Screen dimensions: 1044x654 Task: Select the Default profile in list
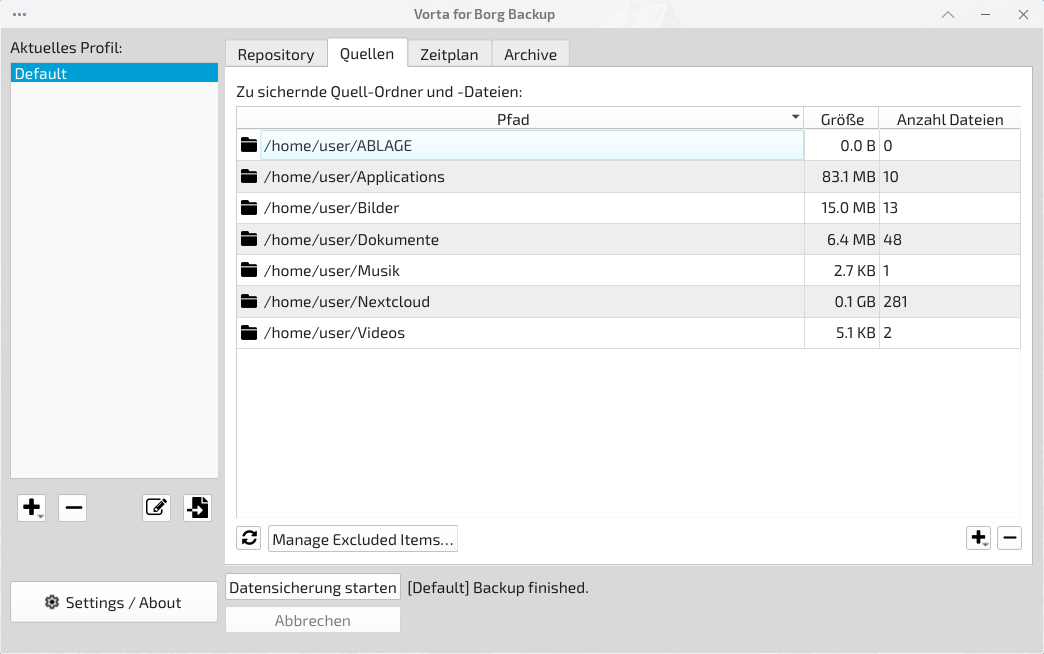click(114, 74)
